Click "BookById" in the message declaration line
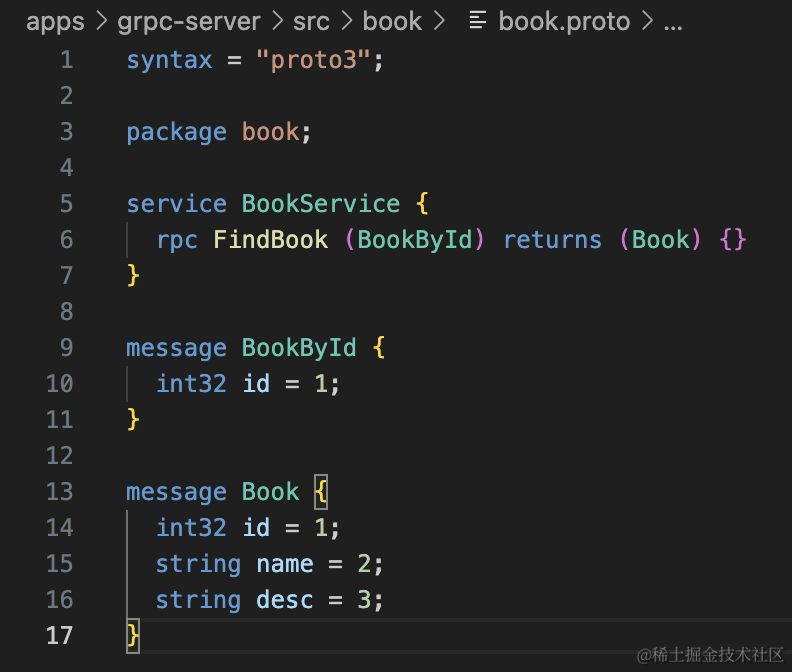Screen dimensions: 792x672 click(299, 348)
